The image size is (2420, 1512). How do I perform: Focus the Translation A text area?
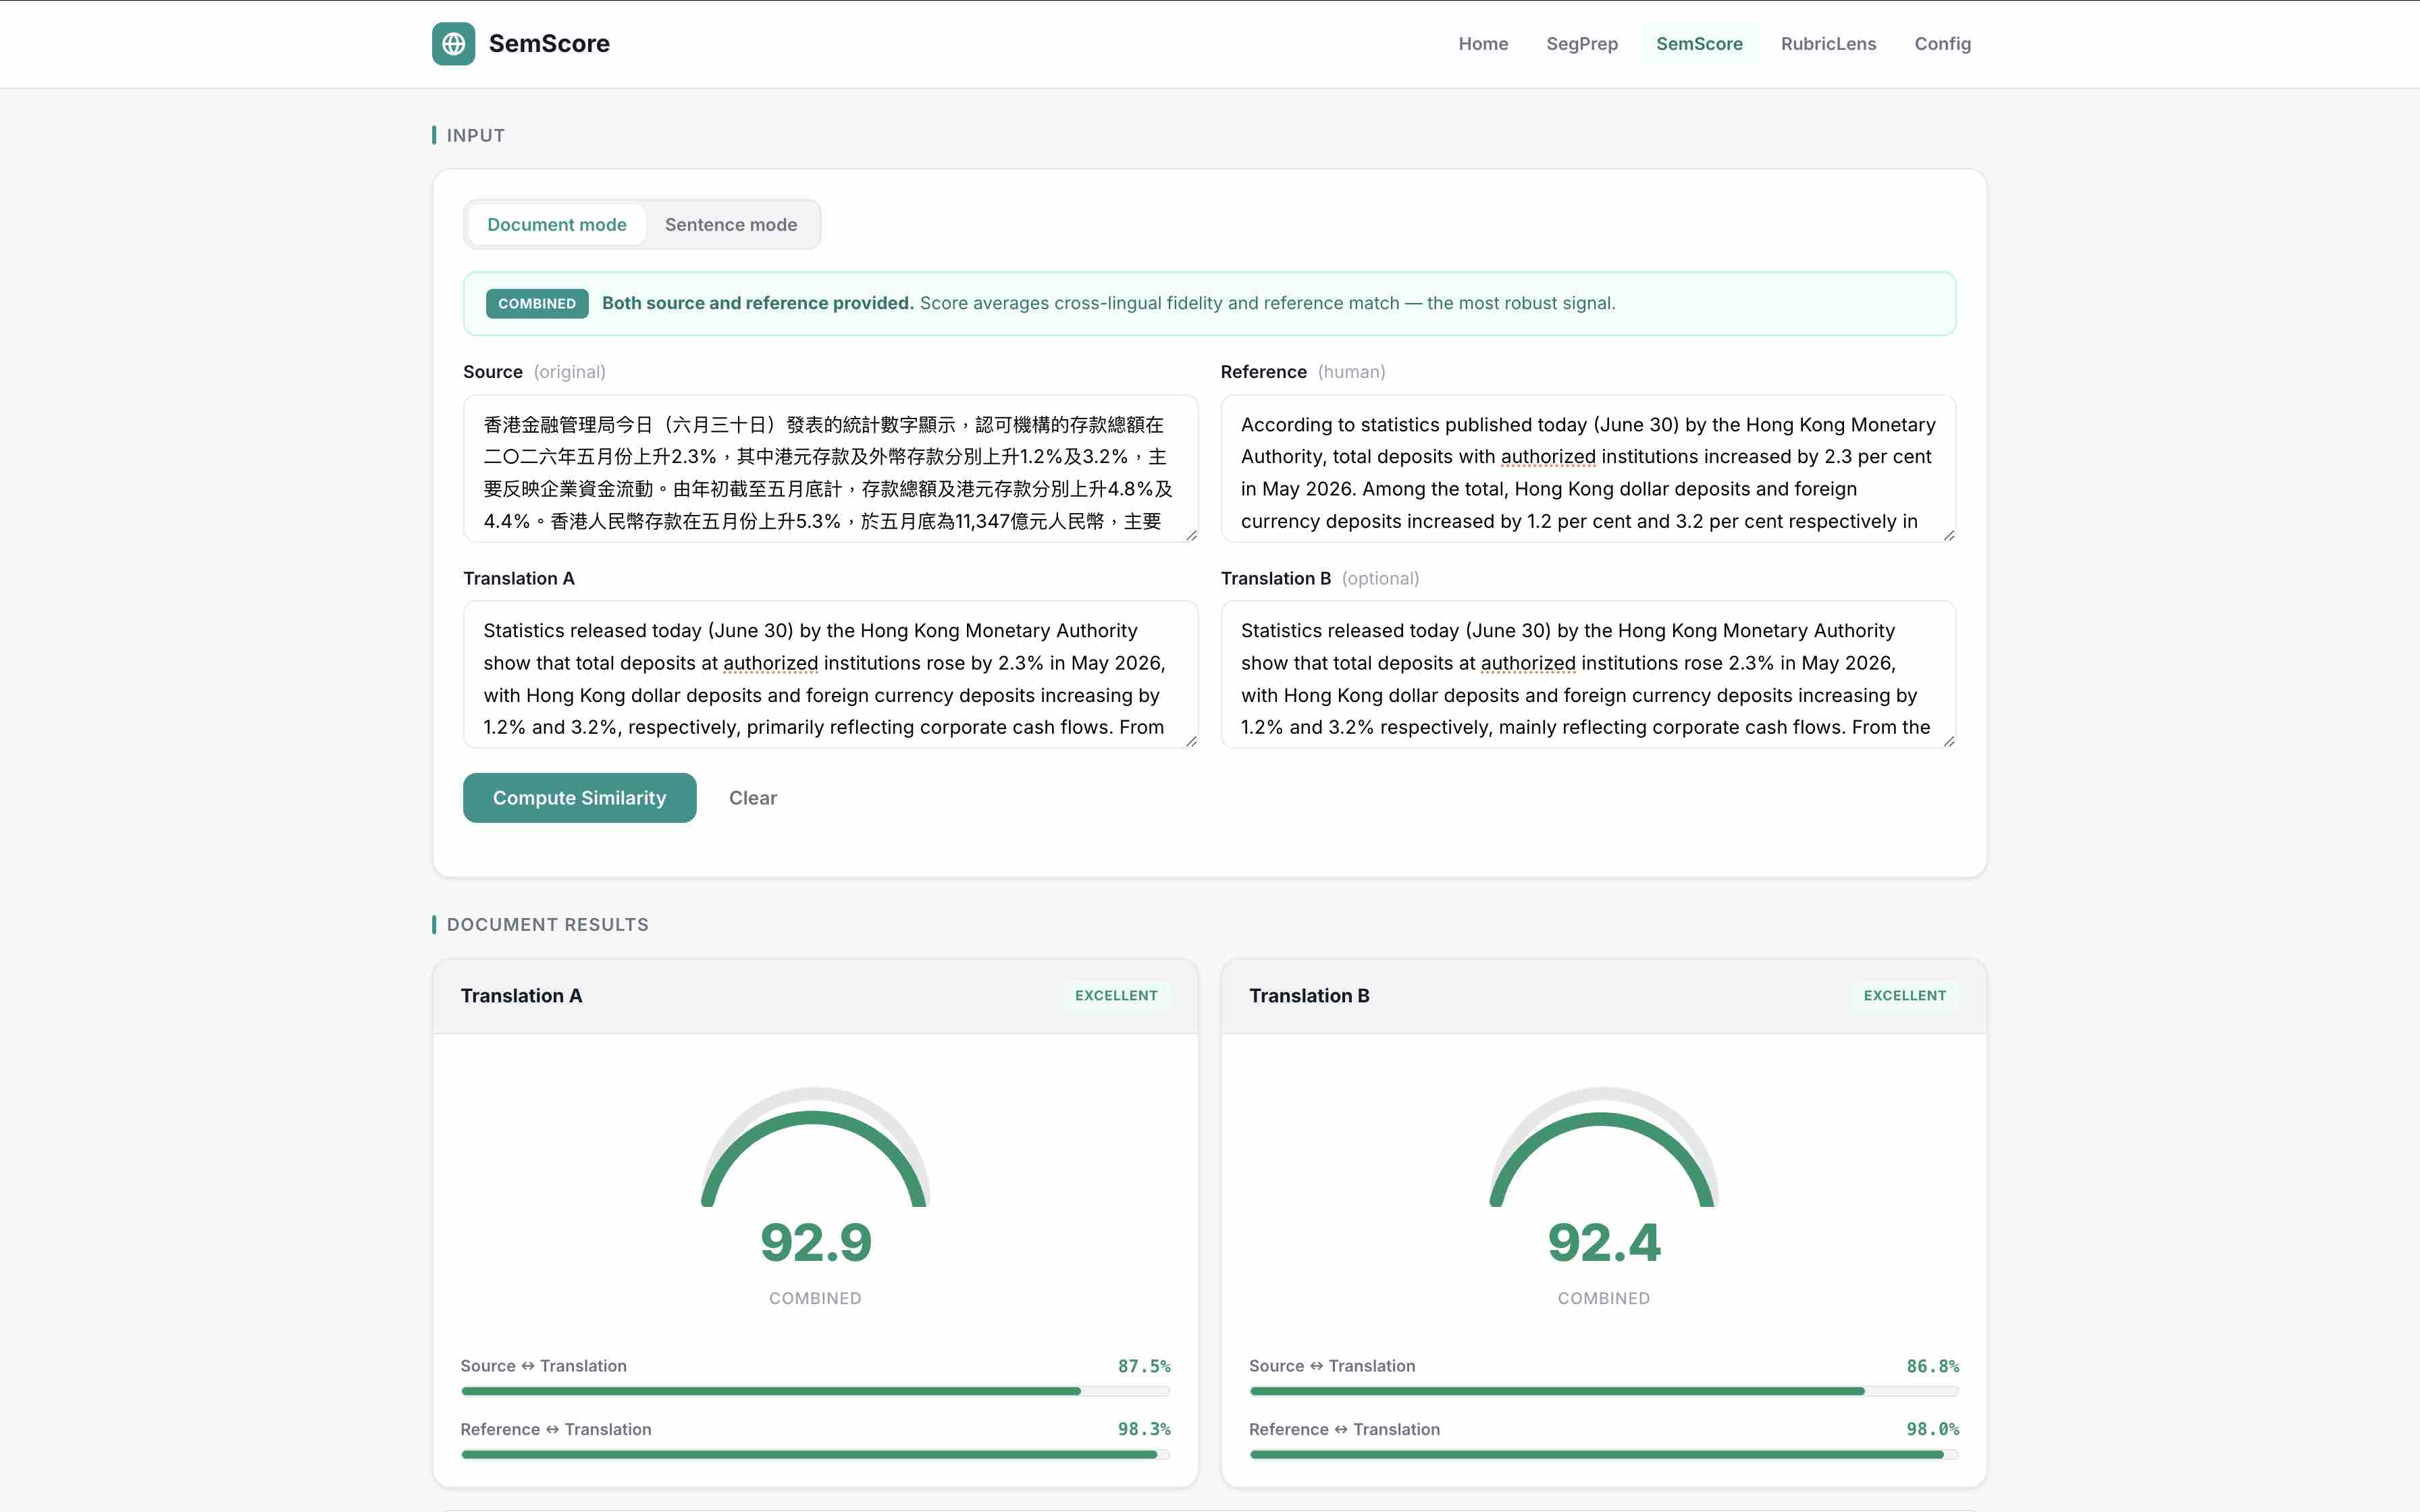coord(830,674)
